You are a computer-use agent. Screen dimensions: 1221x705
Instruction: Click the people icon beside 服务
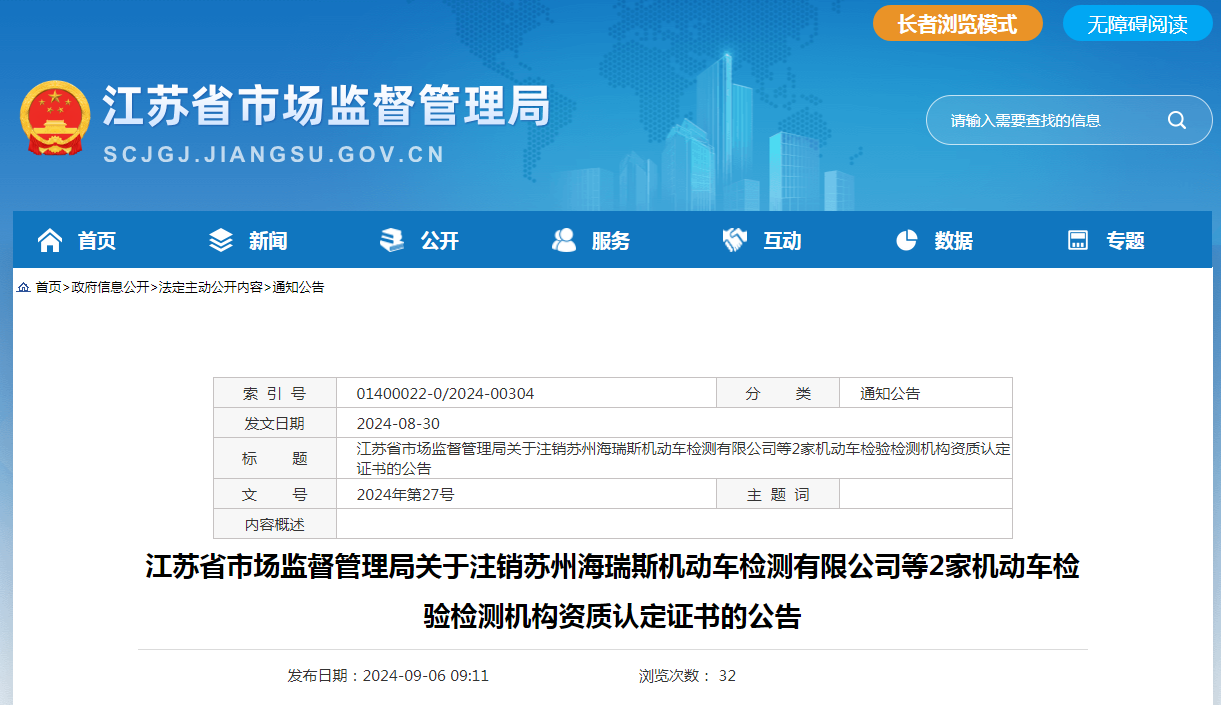pyautogui.click(x=564, y=240)
